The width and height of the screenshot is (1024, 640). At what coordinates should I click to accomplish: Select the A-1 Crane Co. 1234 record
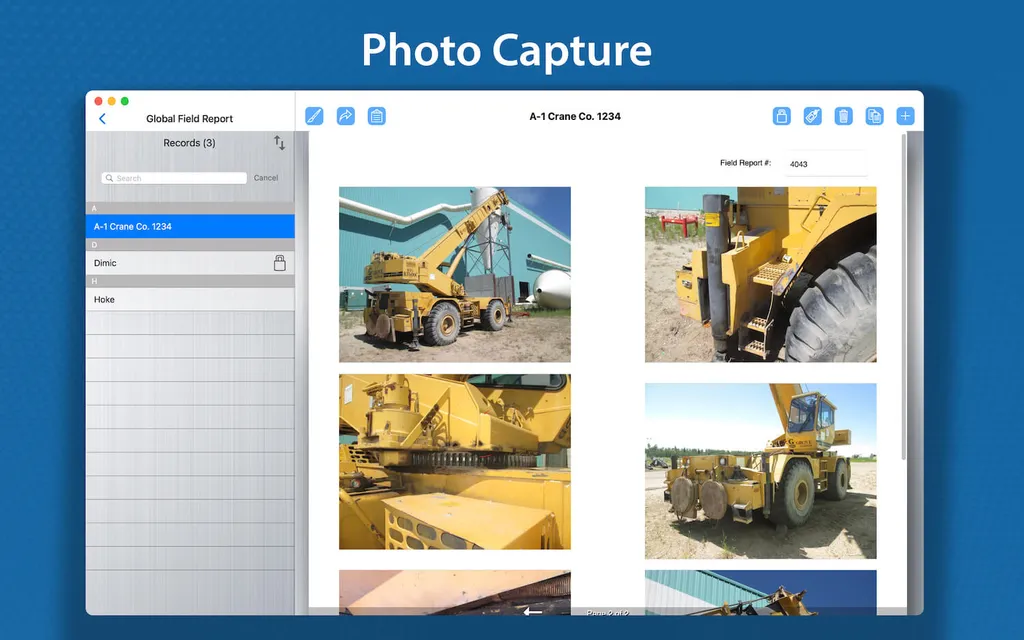point(190,226)
